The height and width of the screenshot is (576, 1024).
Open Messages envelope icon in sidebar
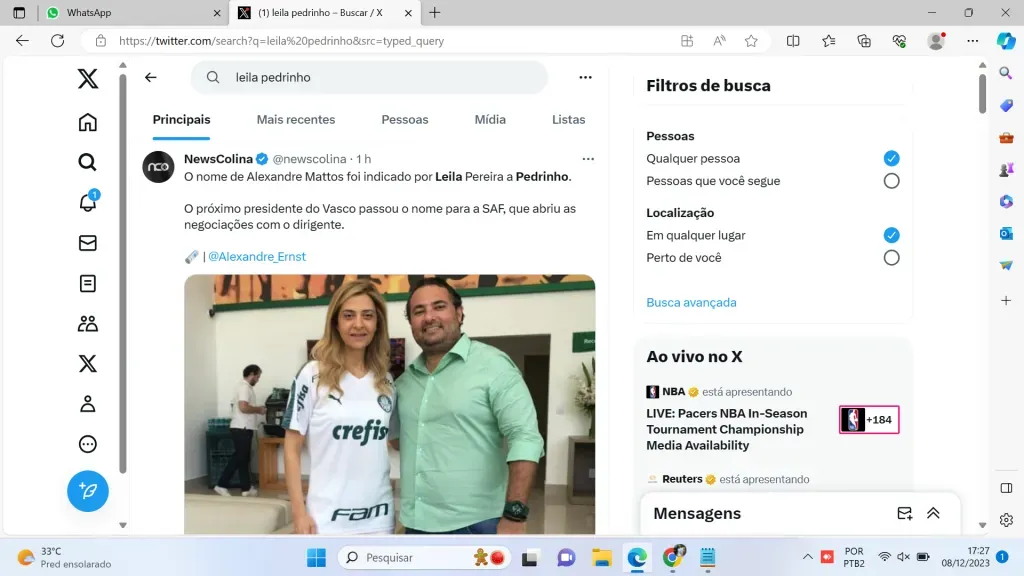click(88, 243)
